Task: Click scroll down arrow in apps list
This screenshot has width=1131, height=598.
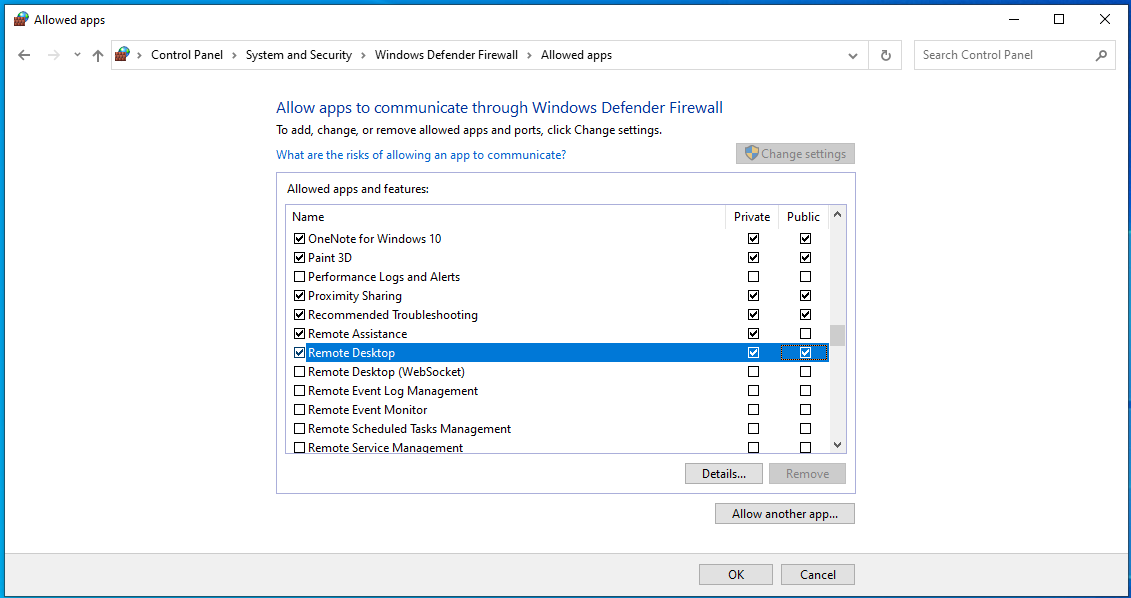Action: 837,445
